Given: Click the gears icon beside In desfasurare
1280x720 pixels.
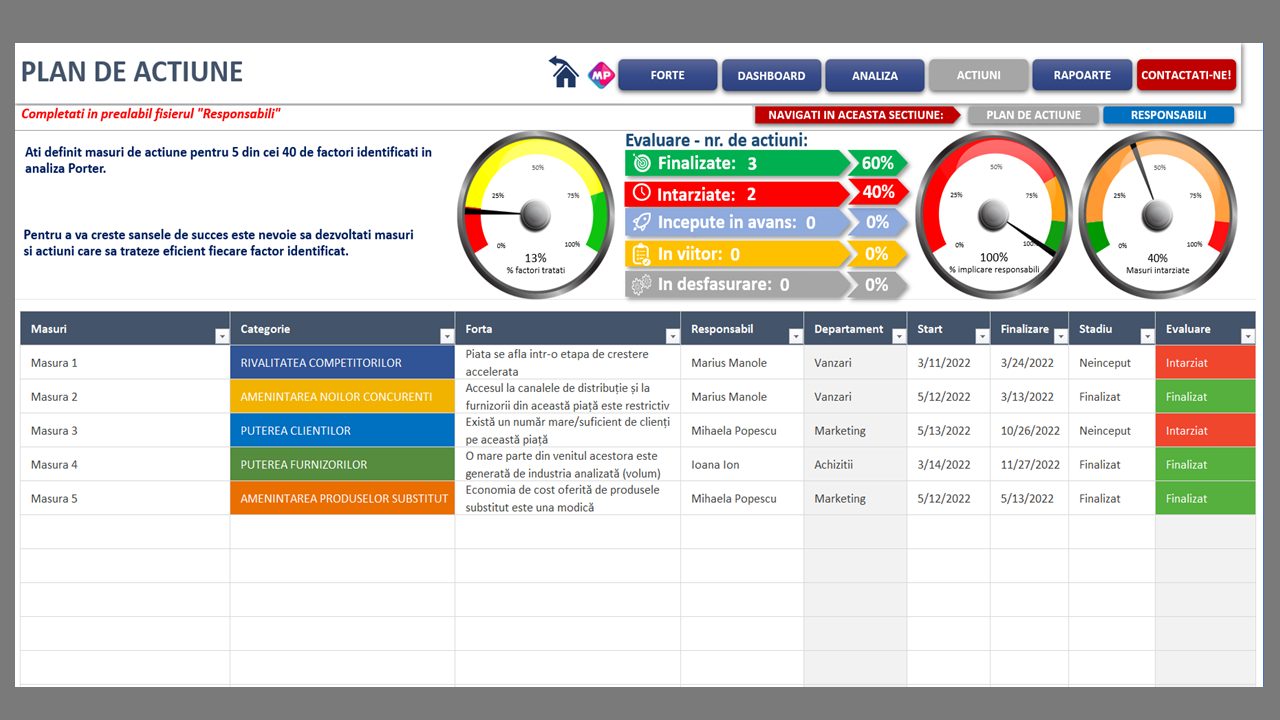Looking at the screenshot, I should coord(641,284).
